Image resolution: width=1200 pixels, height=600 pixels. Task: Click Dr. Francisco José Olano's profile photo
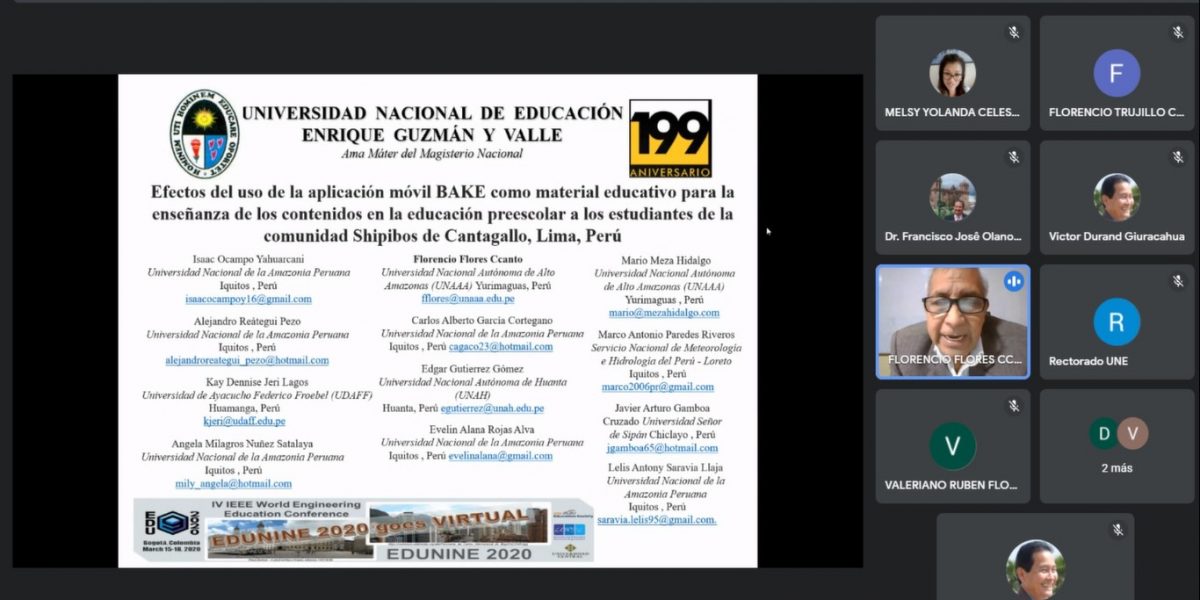(952, 197)
